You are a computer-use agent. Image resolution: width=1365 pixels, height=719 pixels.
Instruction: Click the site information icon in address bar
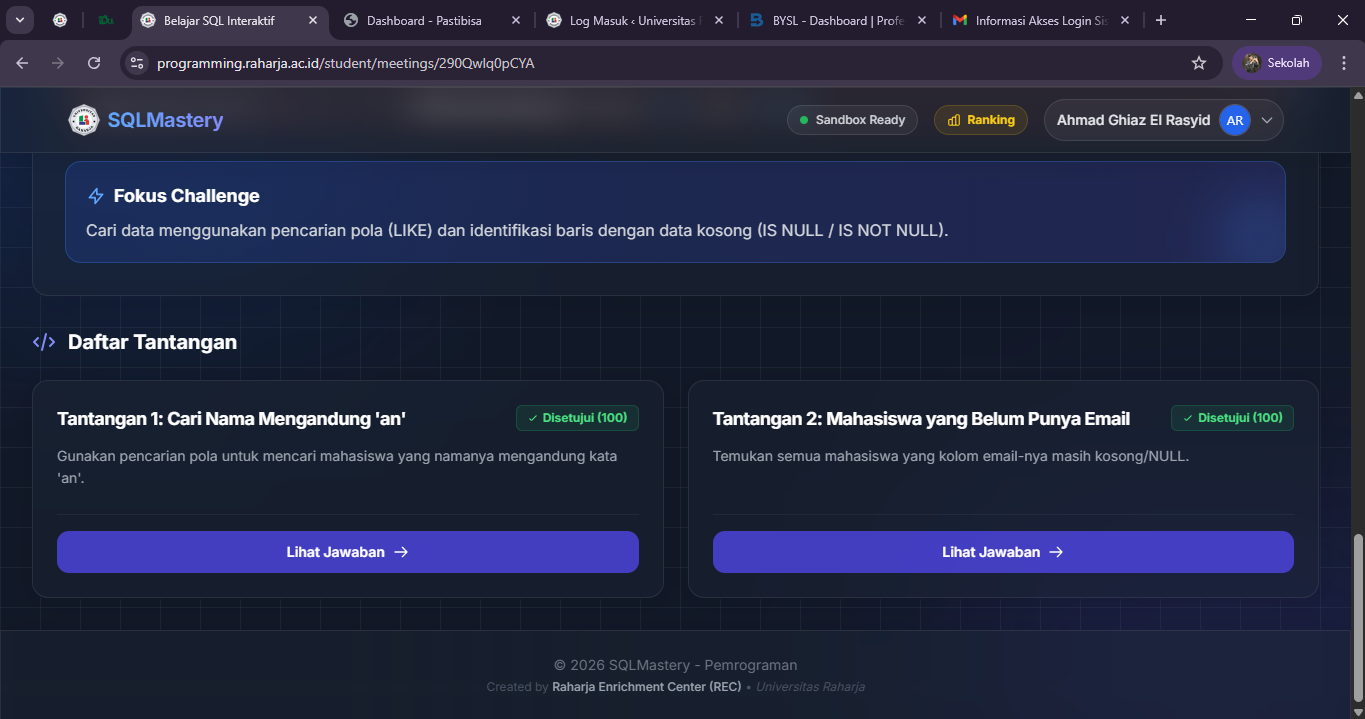click(x=138, y=63)
